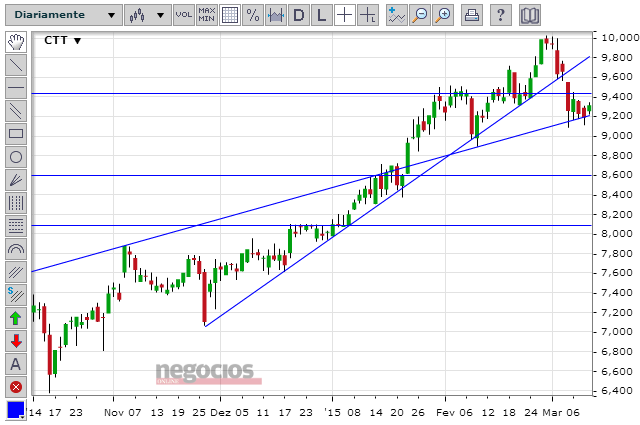Select the diagonal channel lines tool
This screenshot has height=425, width=640.
click(16, 271)
